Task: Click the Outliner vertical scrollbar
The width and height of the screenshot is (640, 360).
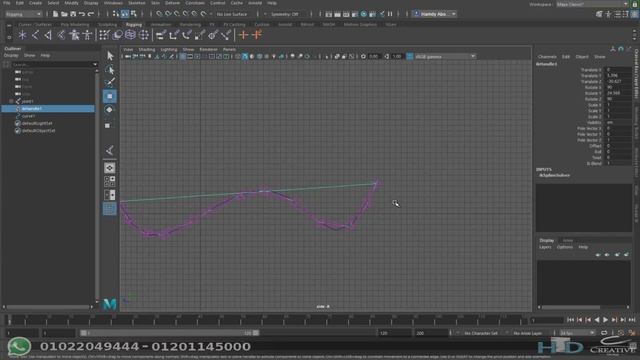Action: click(97, 186)
